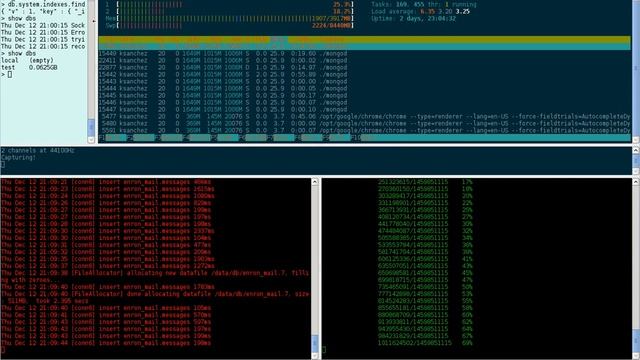Click log line at 21:09:37 insert 1272ms
This screenshot has height=360, width=640.
(x=108, y=266)
